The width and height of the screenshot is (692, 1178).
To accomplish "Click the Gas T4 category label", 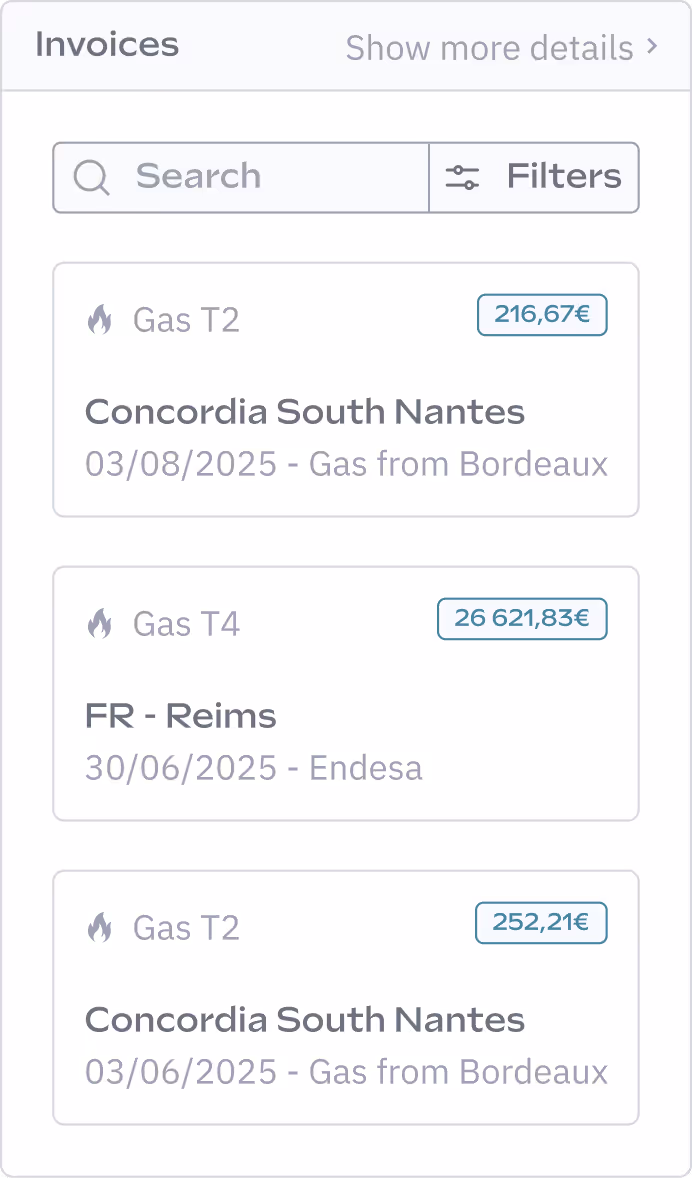I will (x=186, y=623).
